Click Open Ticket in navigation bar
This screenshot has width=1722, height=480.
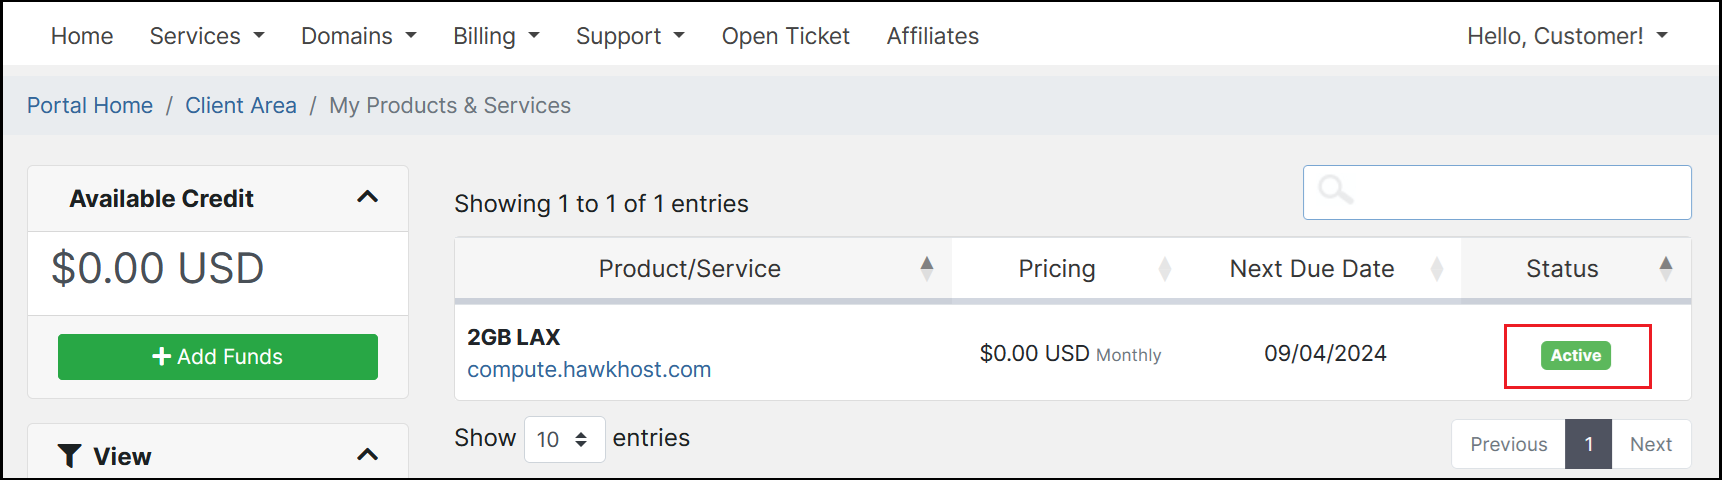[786, 36]
